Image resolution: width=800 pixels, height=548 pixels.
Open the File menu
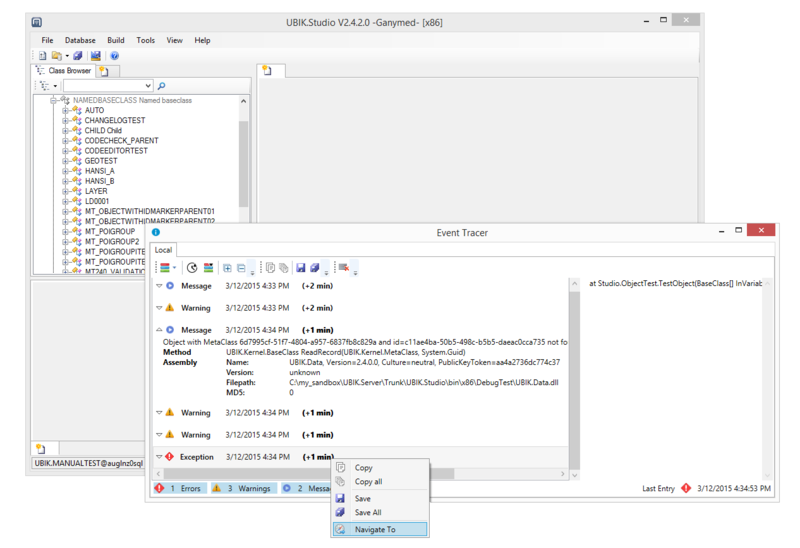click(47, 40)
